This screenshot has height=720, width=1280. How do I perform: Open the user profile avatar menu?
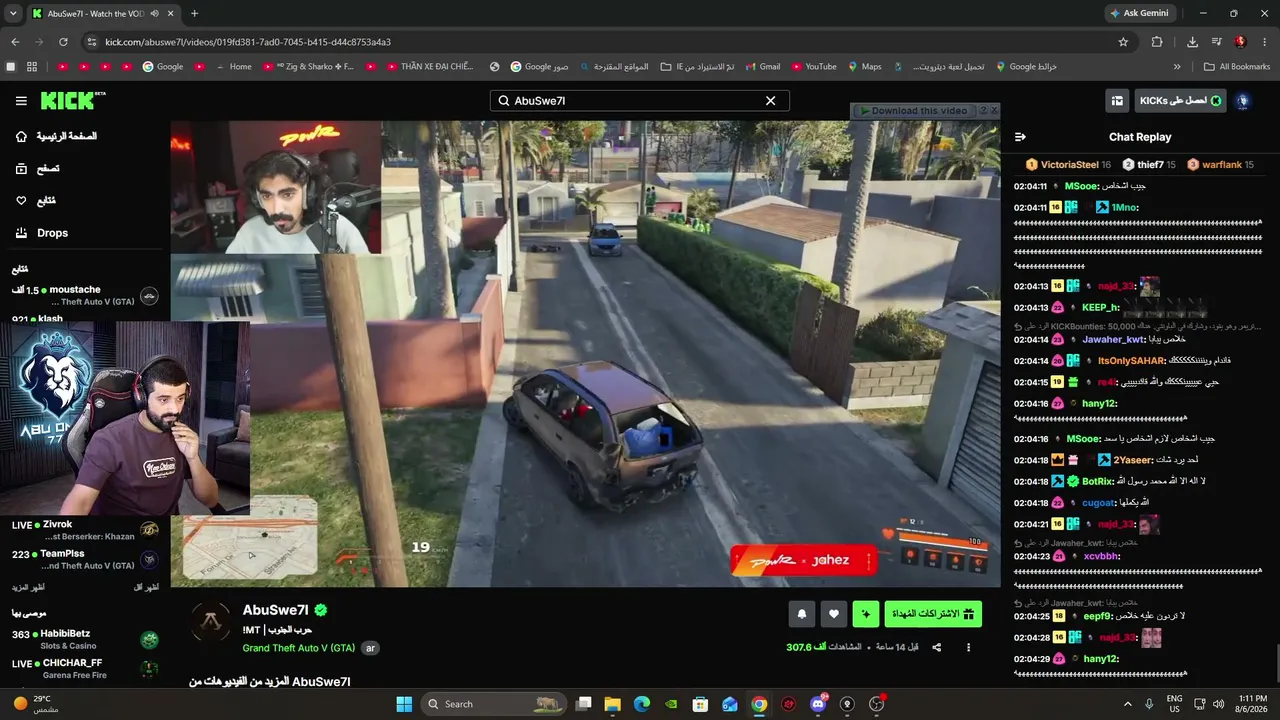1243,101
